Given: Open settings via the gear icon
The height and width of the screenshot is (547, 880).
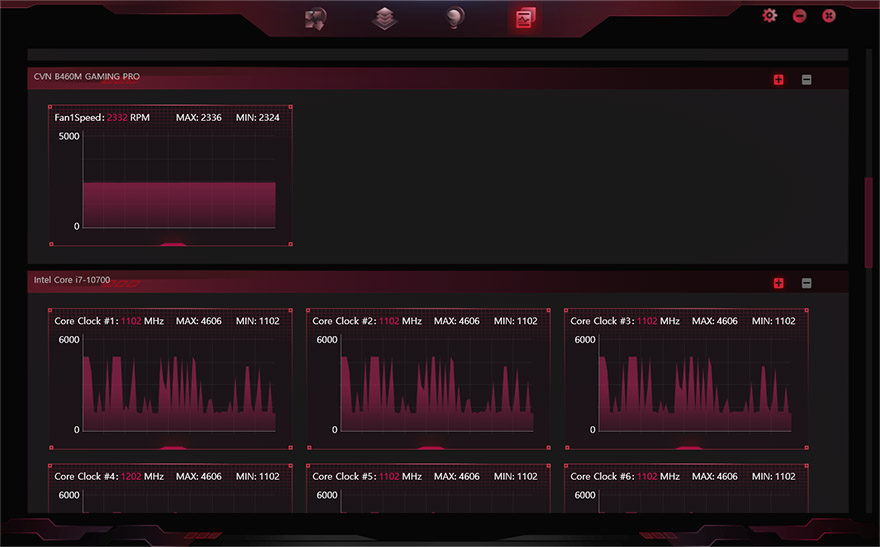Looking at the screenshot, I should 769,16.
